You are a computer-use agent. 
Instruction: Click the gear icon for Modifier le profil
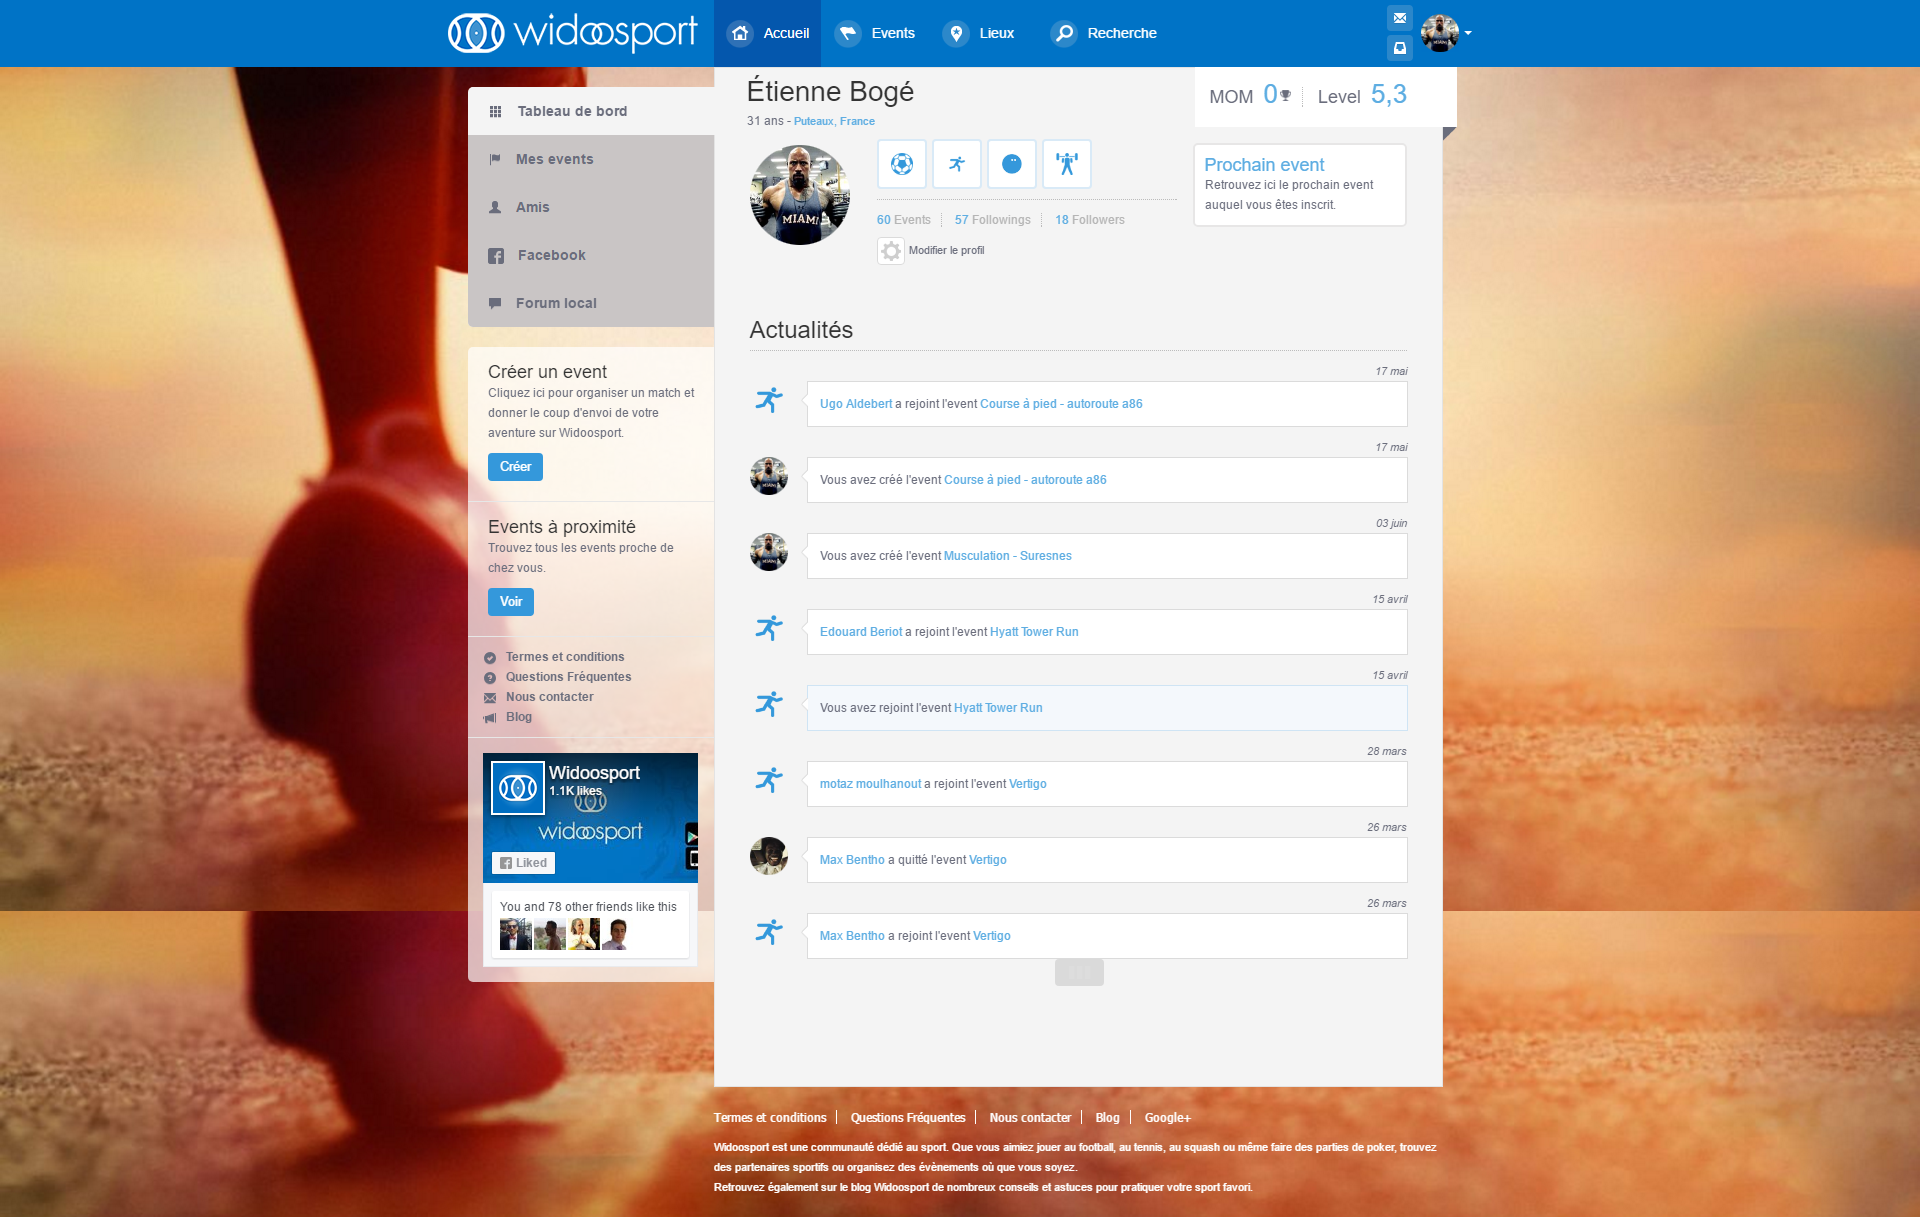pyautogui.click(x=891, y=251)
